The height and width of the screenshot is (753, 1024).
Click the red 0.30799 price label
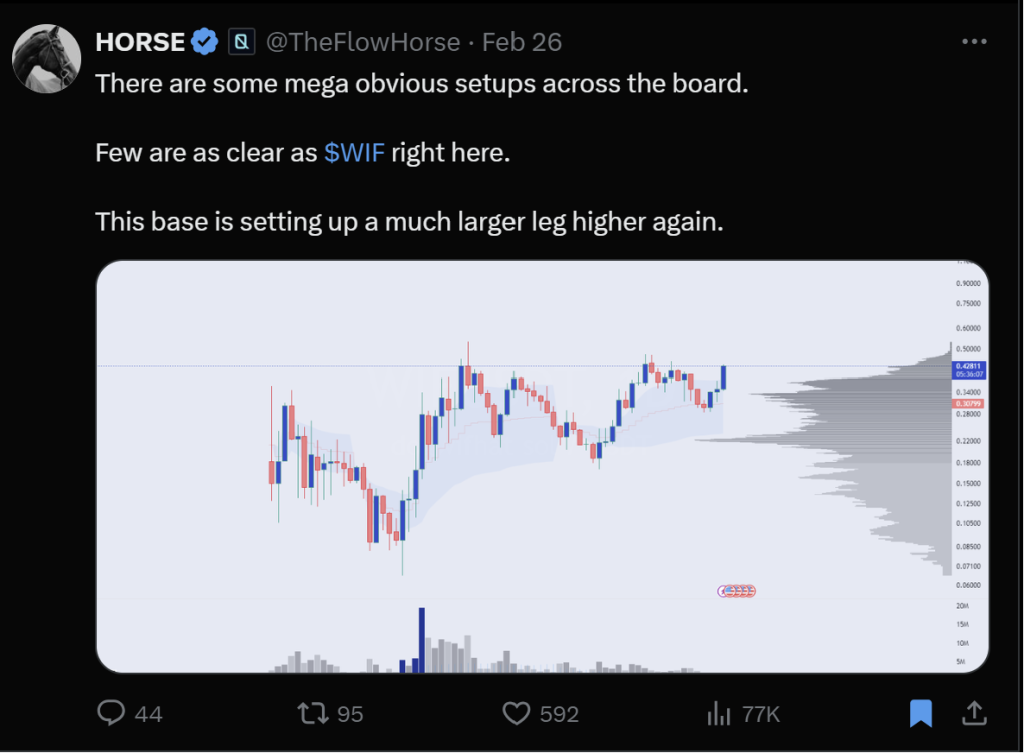pyautogui.click(x=968, y=402)
